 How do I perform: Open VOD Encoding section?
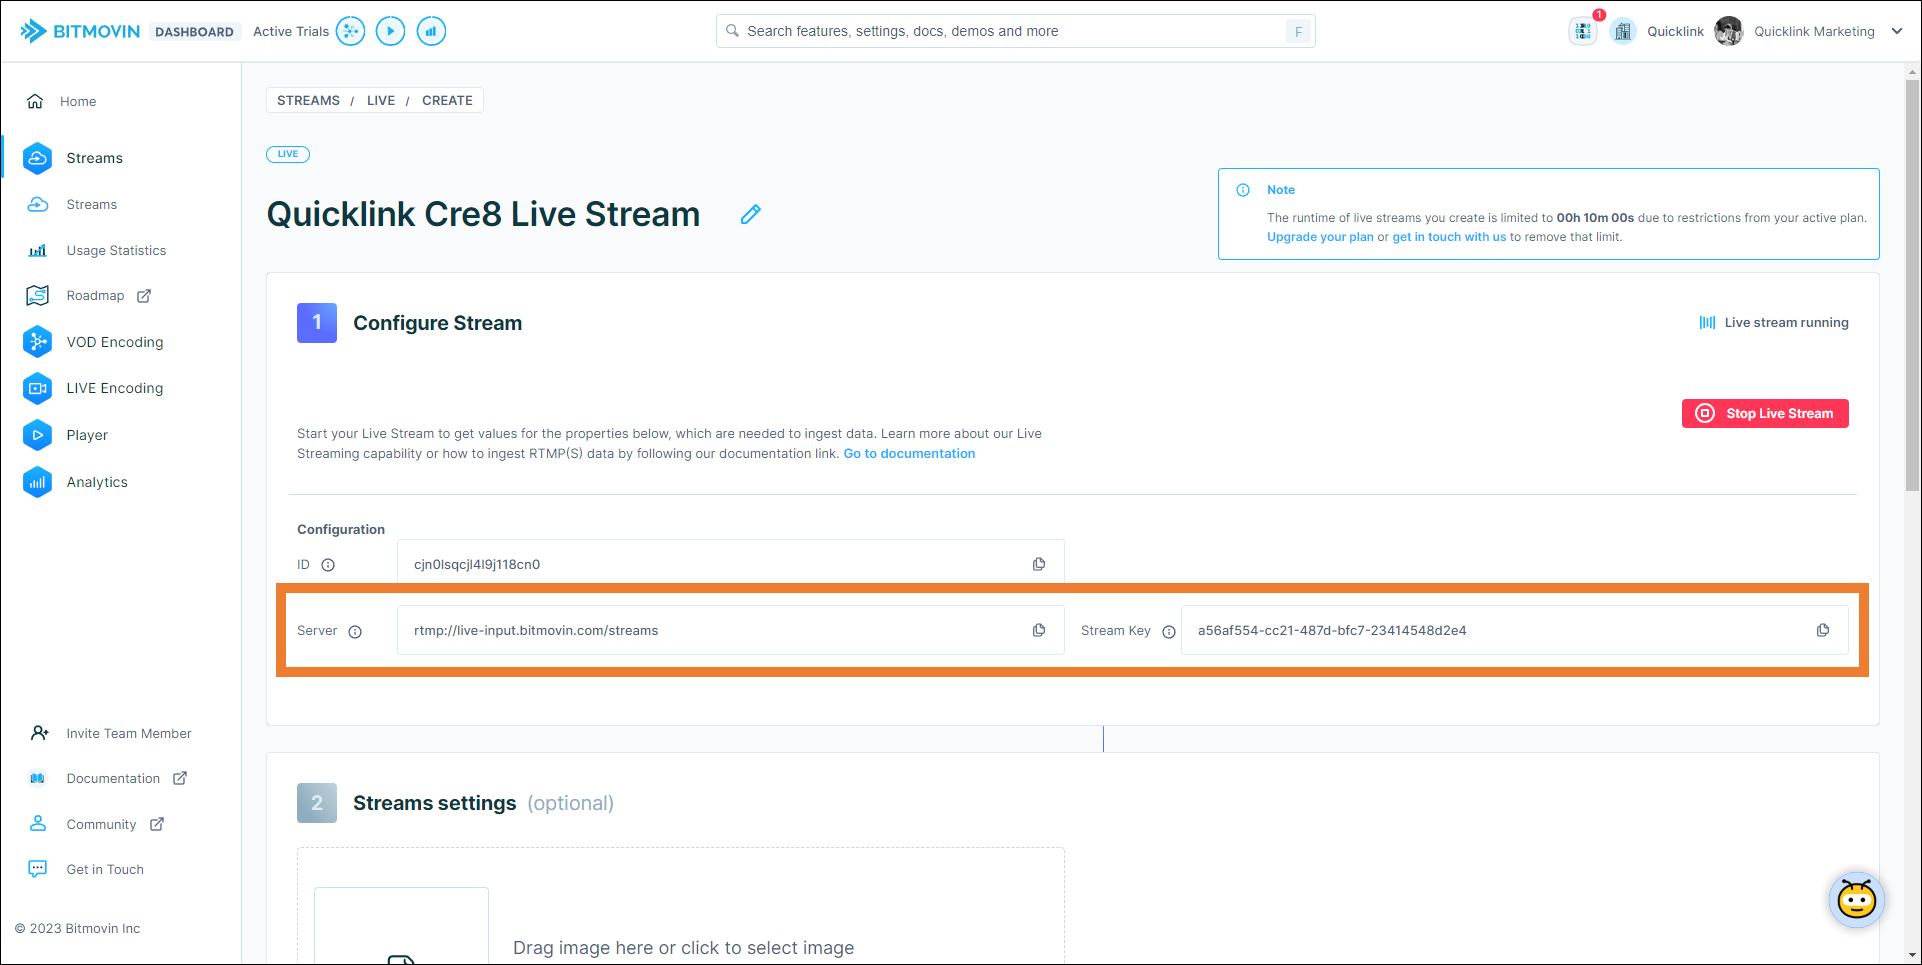114,342
